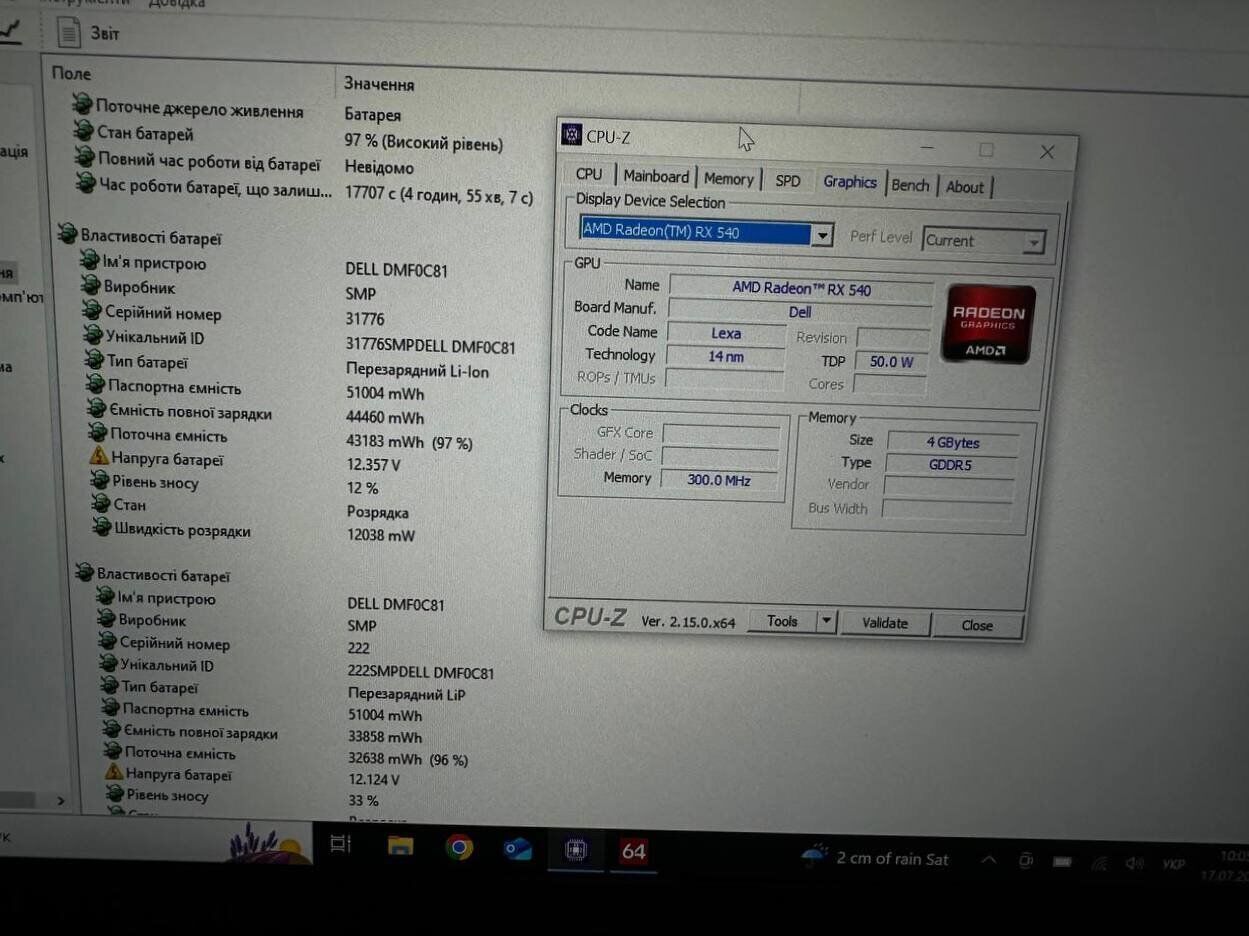The image size is (1249, 936).
Task: Switch to the Mainboard tab
Action: tap(656, 177)
